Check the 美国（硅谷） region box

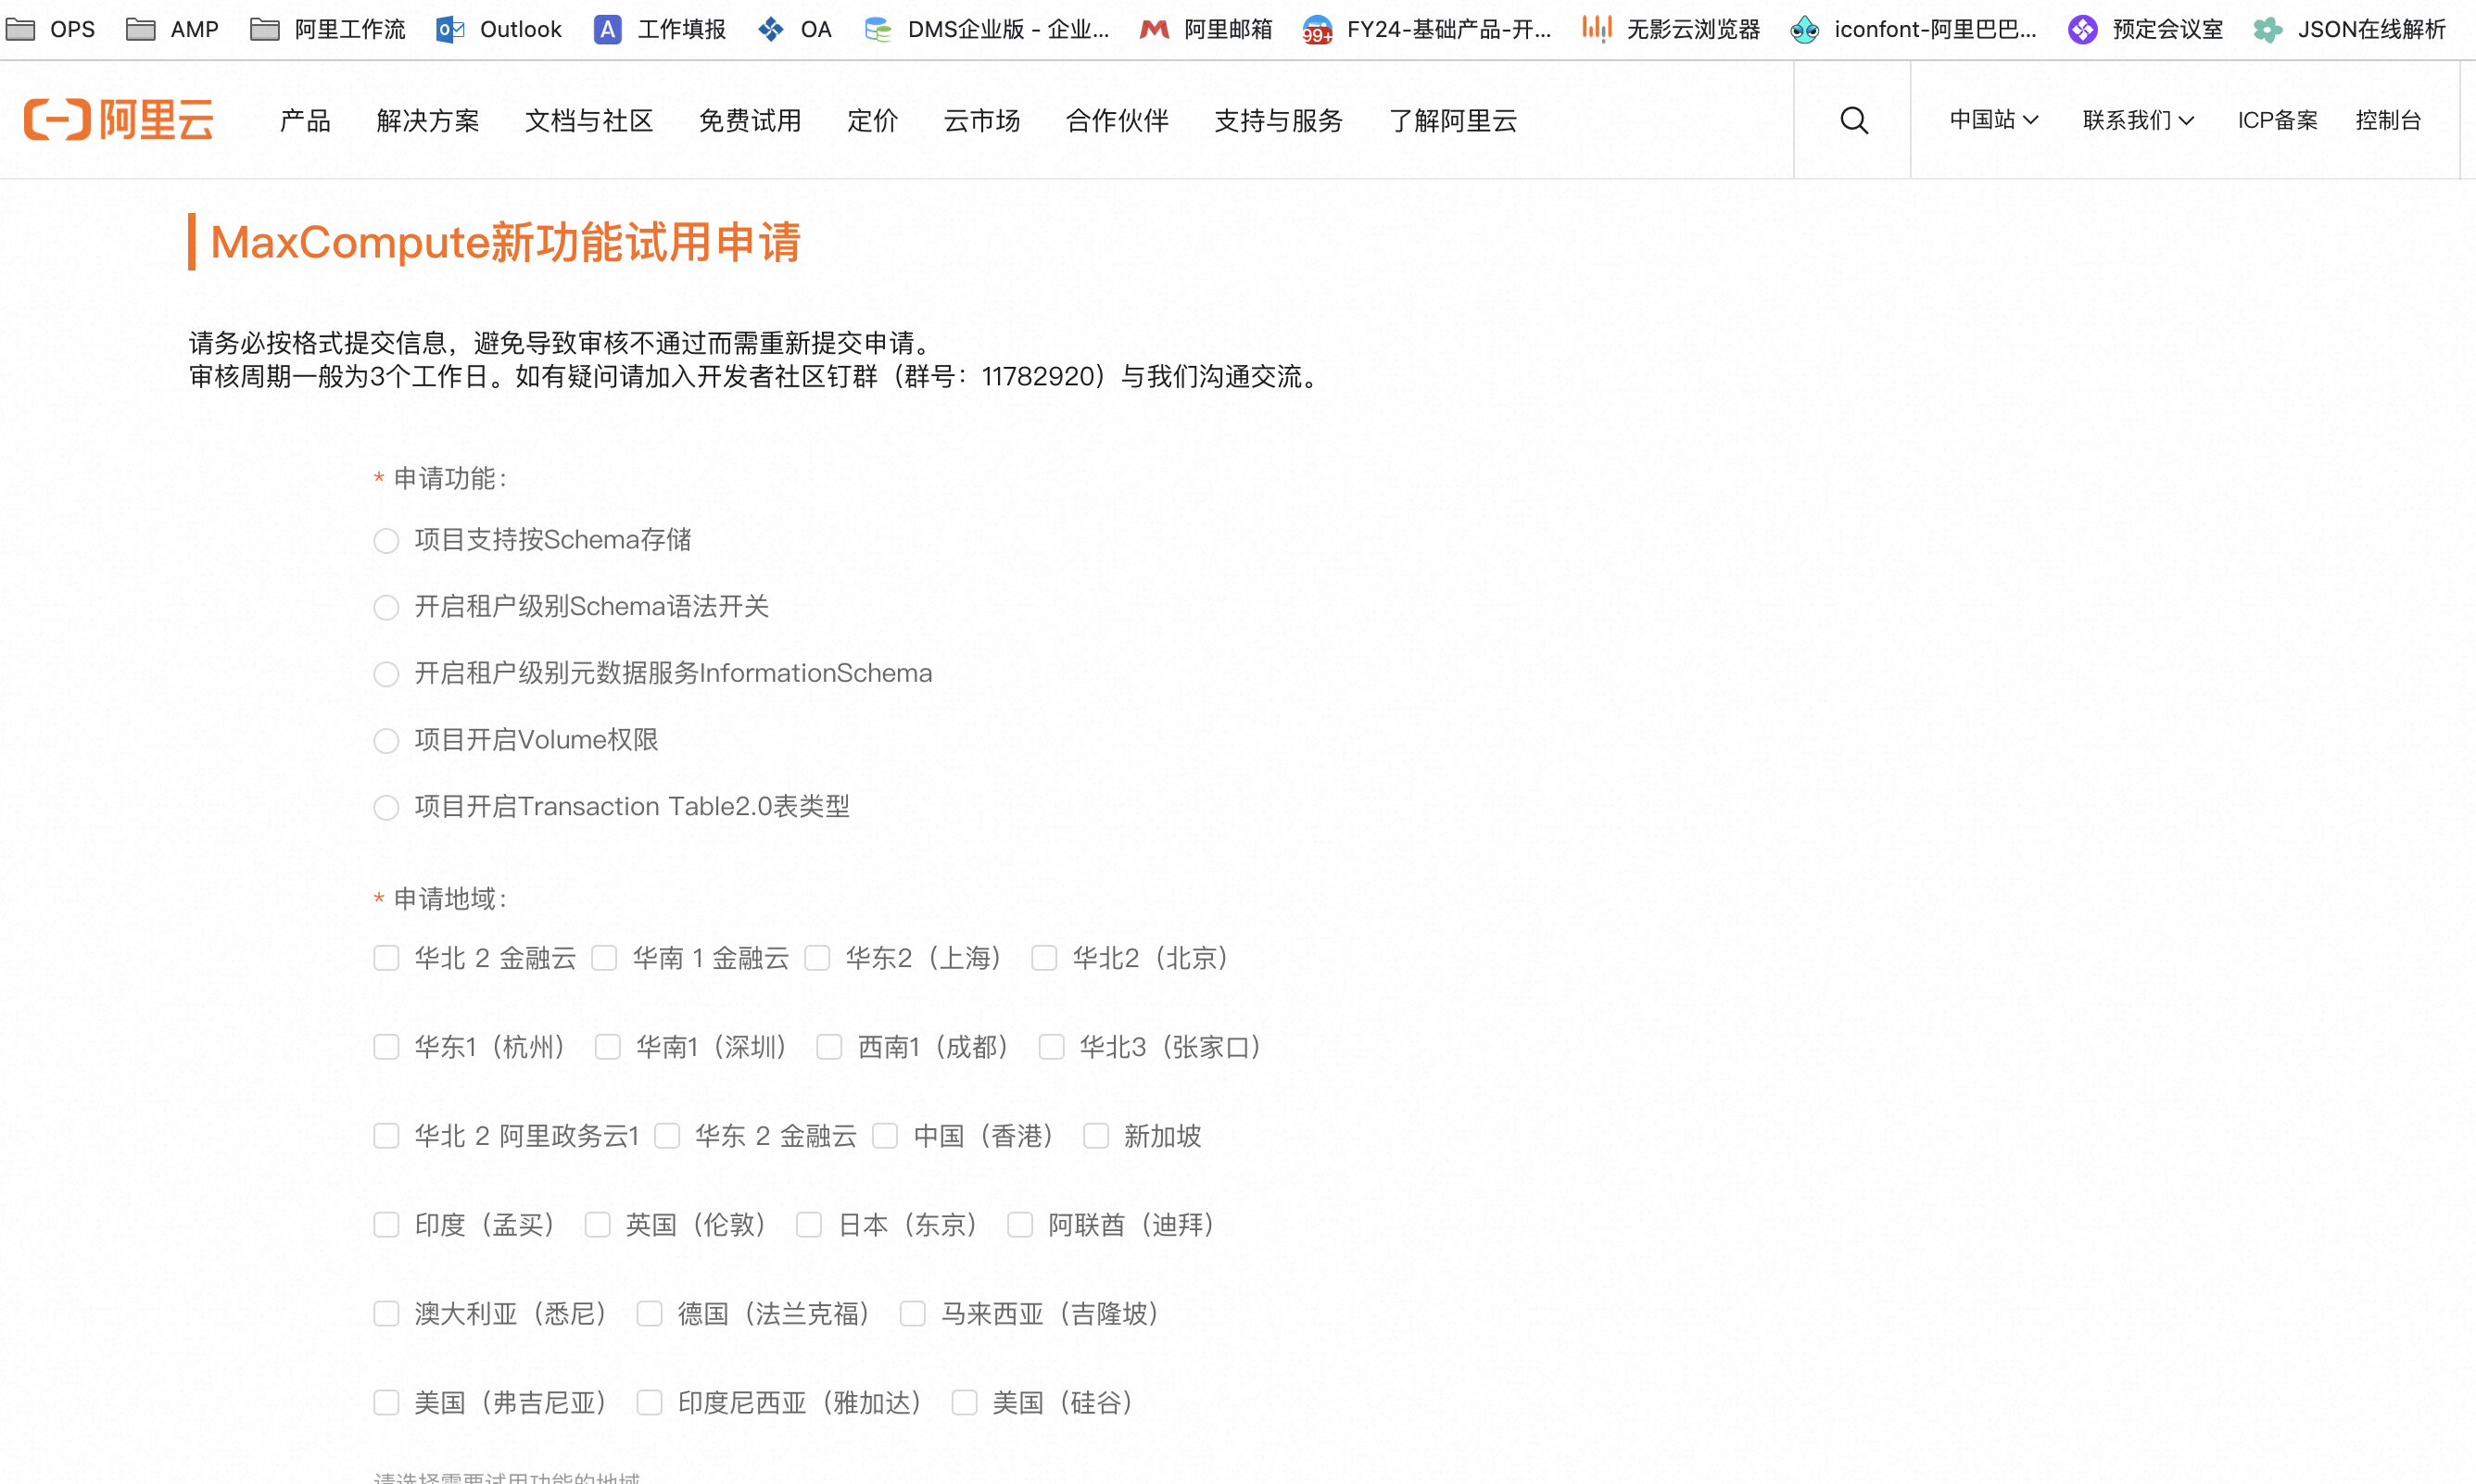(x=964, y=1403)
